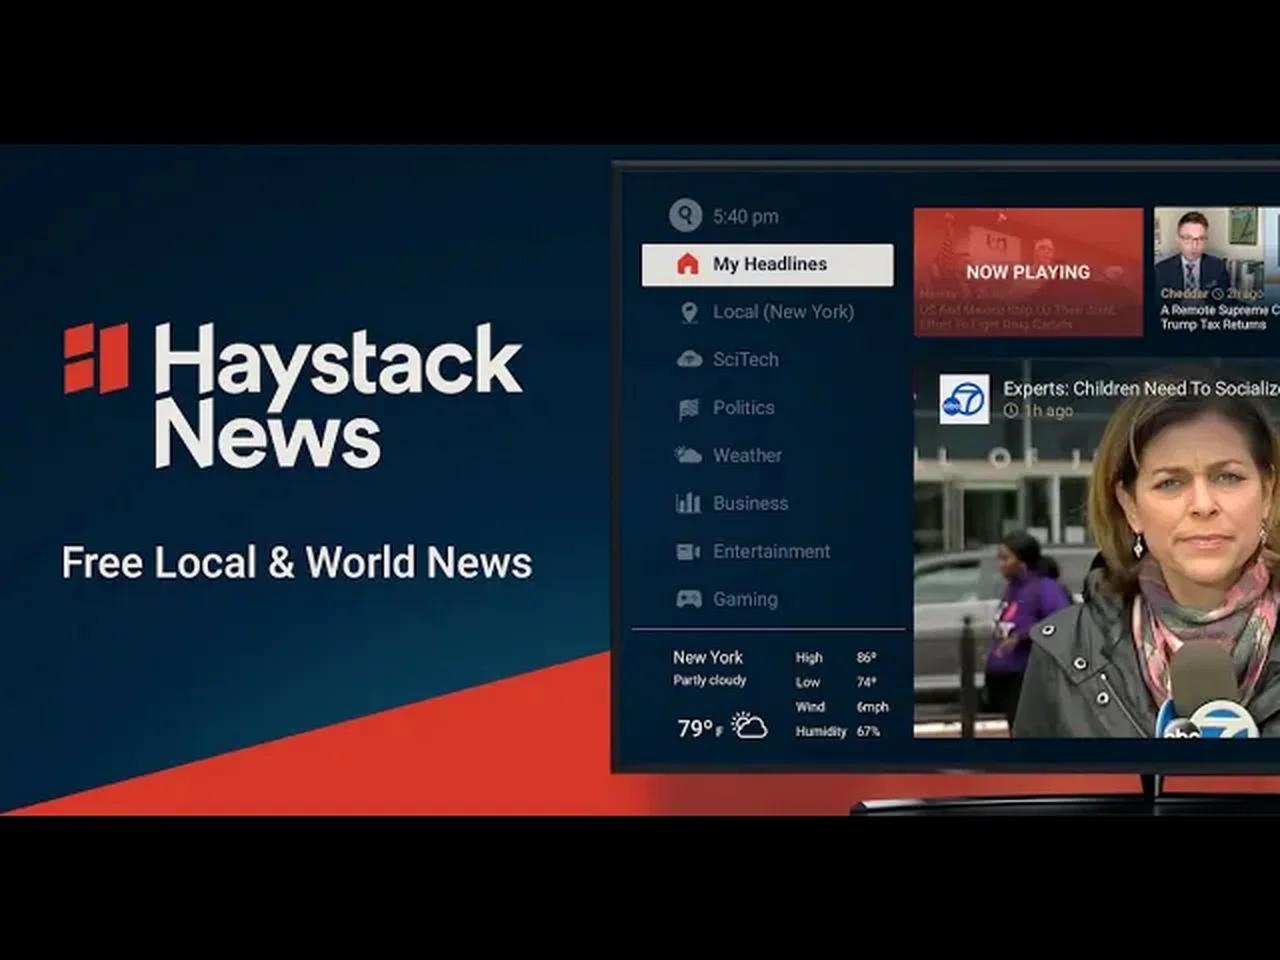Switch to the Local (New York) section
The height and width of the screenshot is (960, 1280).
click(x=784, y=311)
